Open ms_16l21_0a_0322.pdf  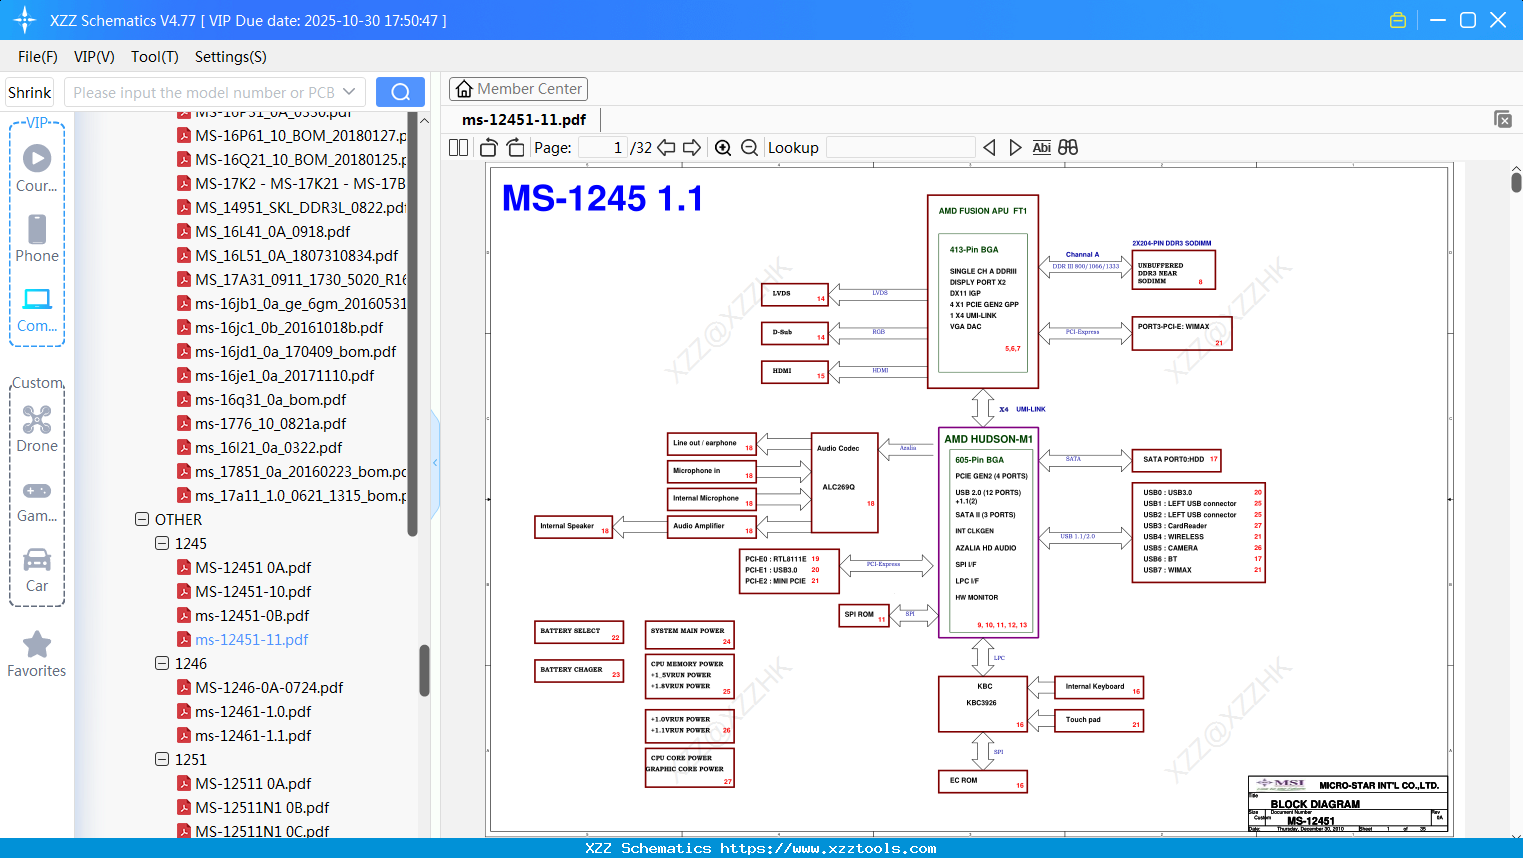[x=259, y=448]
